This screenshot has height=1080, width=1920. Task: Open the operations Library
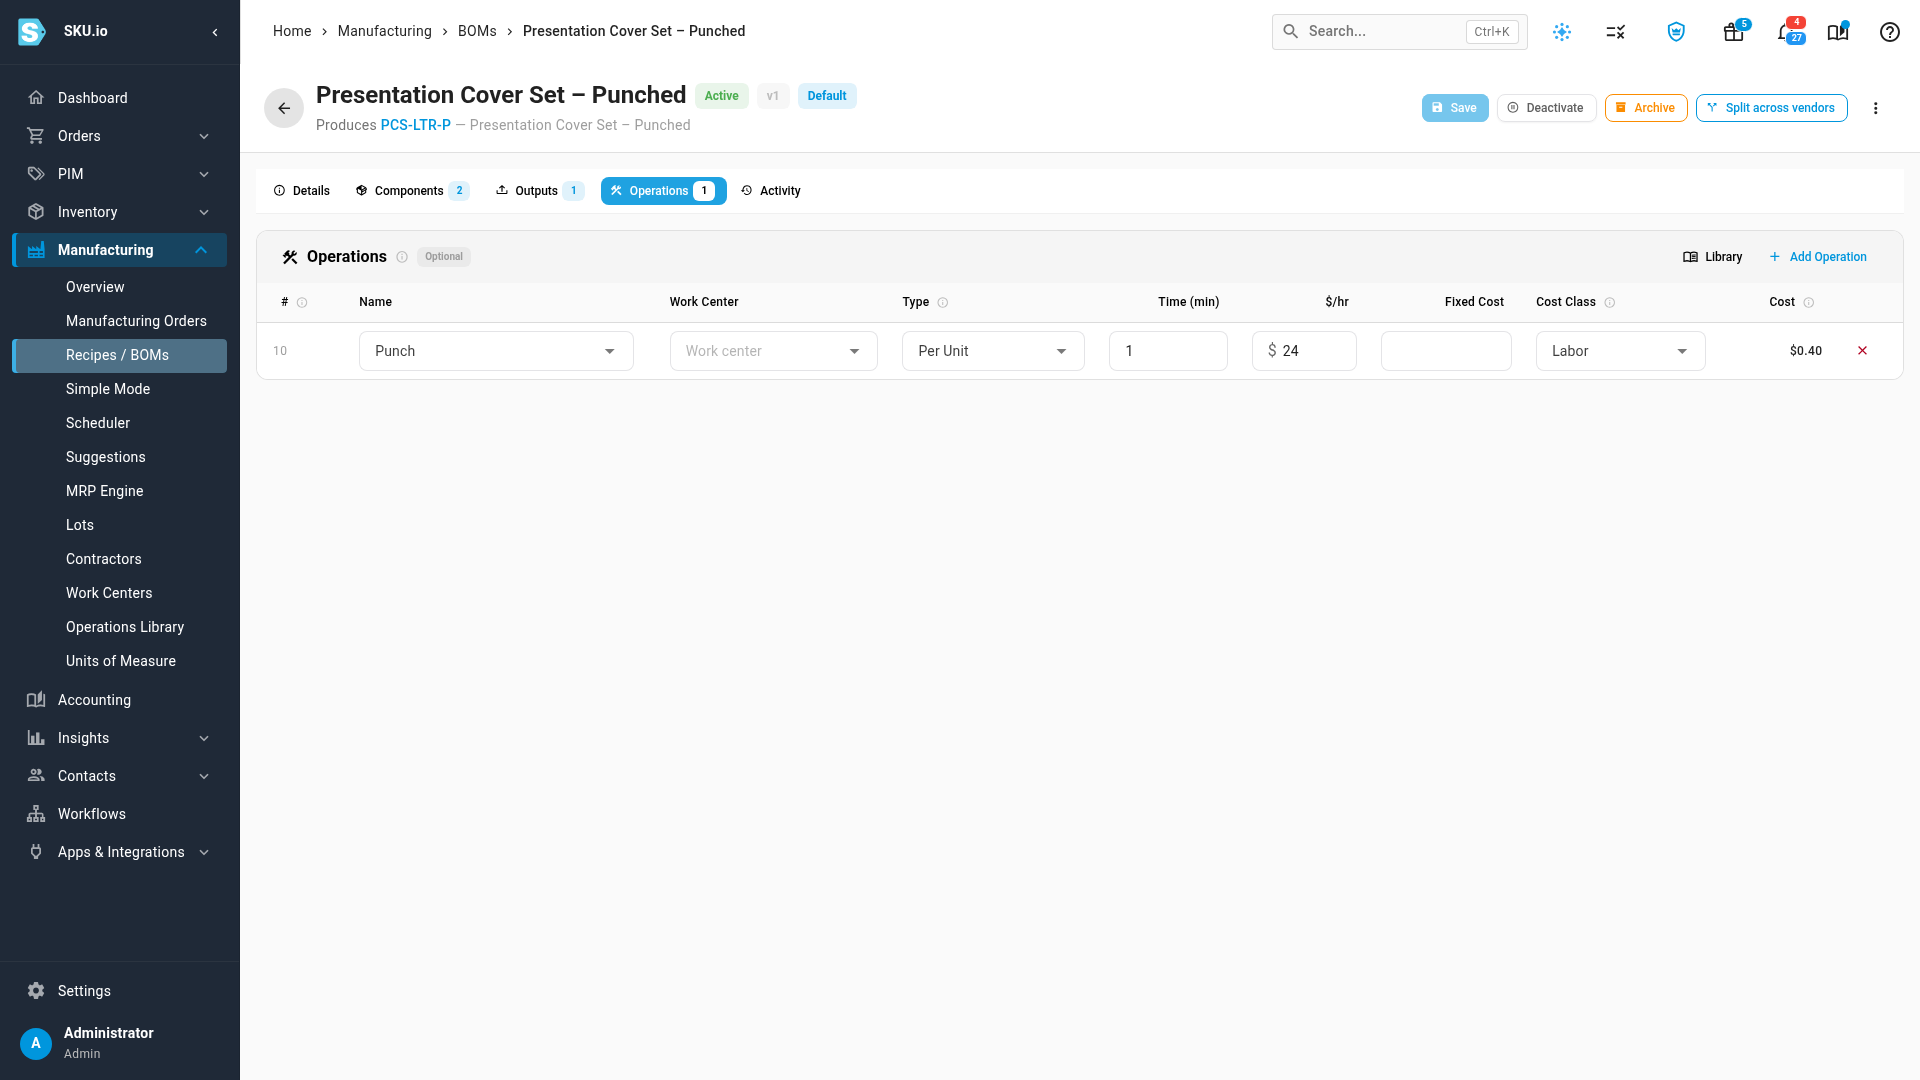pyautogui.click(x=1713, y=257)
